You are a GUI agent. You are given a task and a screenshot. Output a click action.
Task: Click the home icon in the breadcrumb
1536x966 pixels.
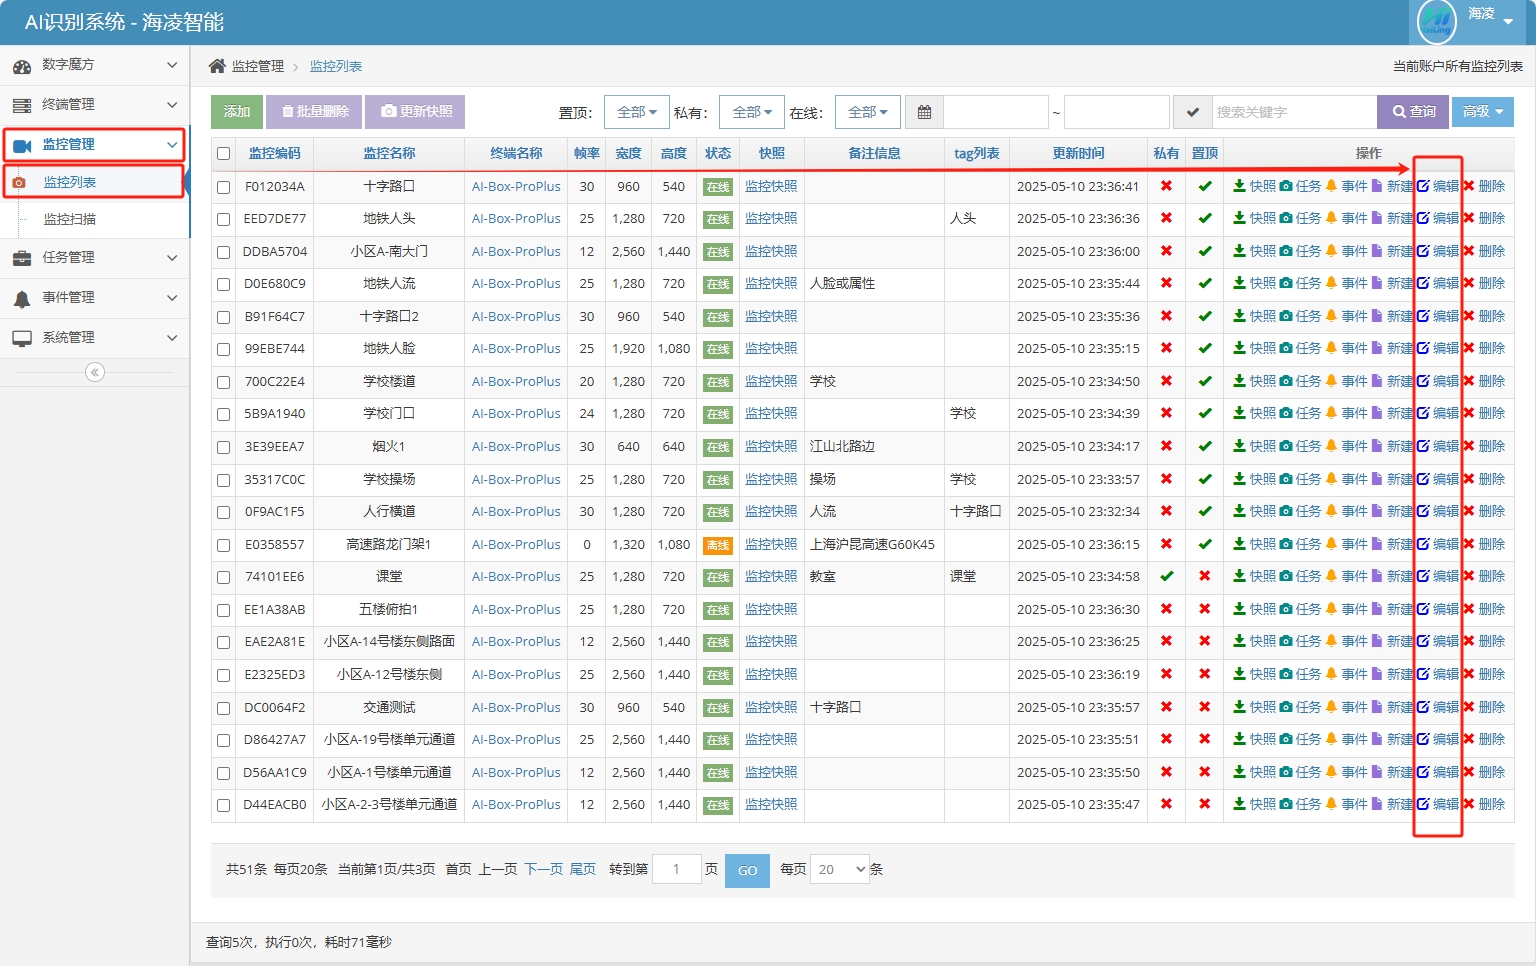(x=217, y=66)
